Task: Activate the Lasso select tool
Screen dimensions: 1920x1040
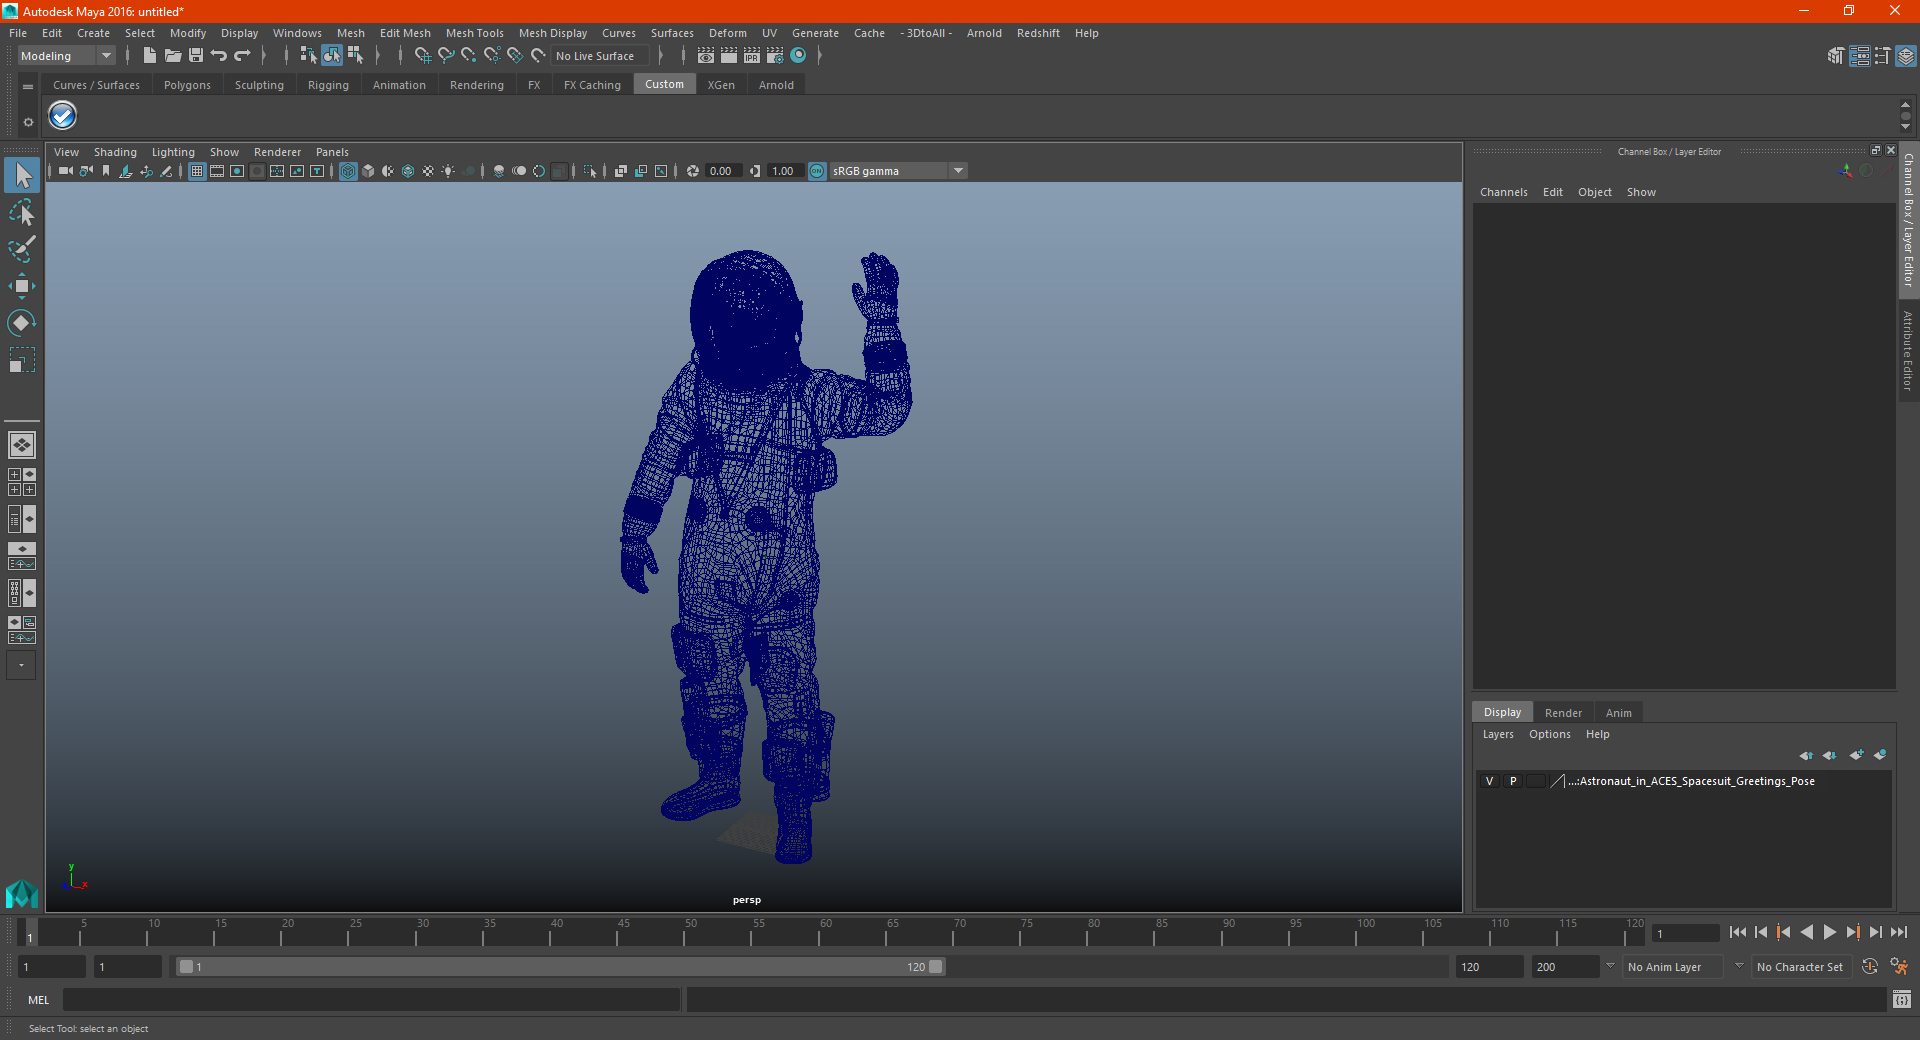Action: (22, 212)
